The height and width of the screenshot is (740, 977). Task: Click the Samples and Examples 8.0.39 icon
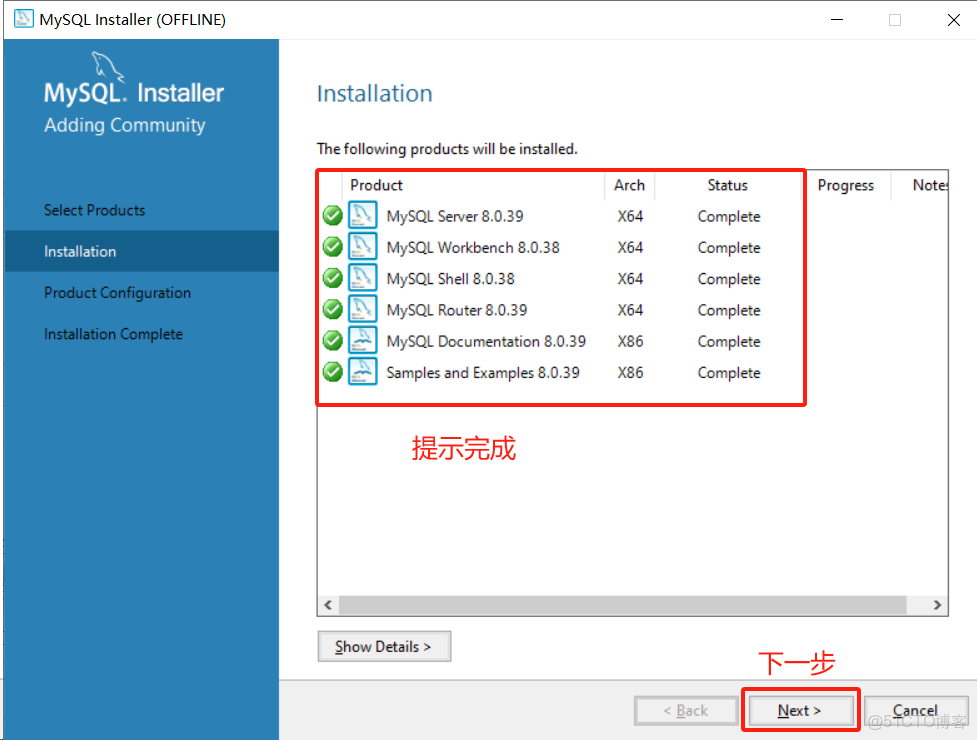click(362, 371)
